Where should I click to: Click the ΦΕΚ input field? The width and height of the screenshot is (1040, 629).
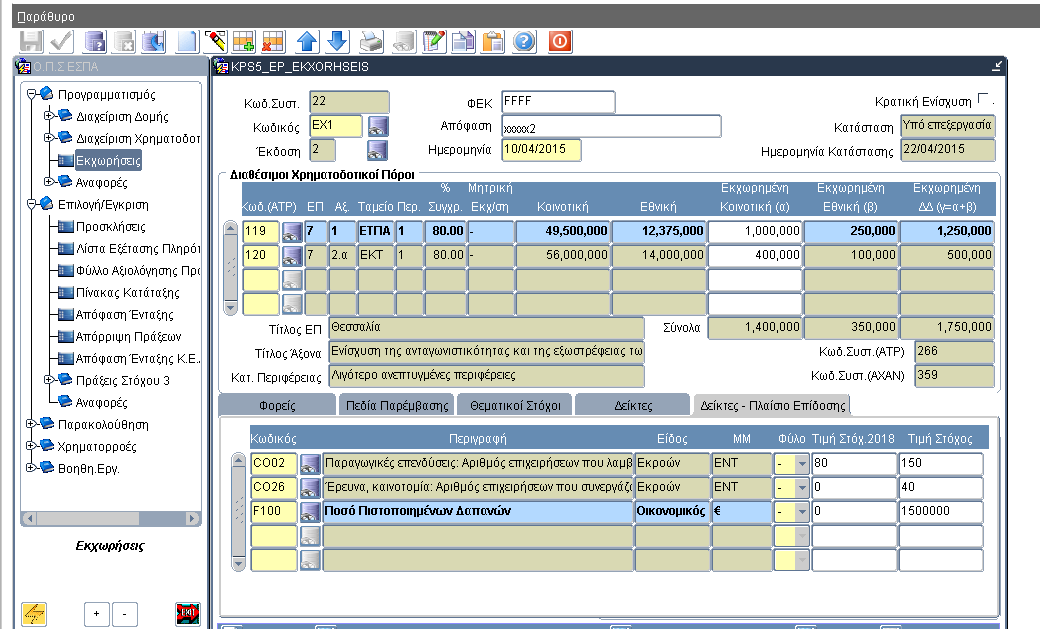(x=558, y=102)
